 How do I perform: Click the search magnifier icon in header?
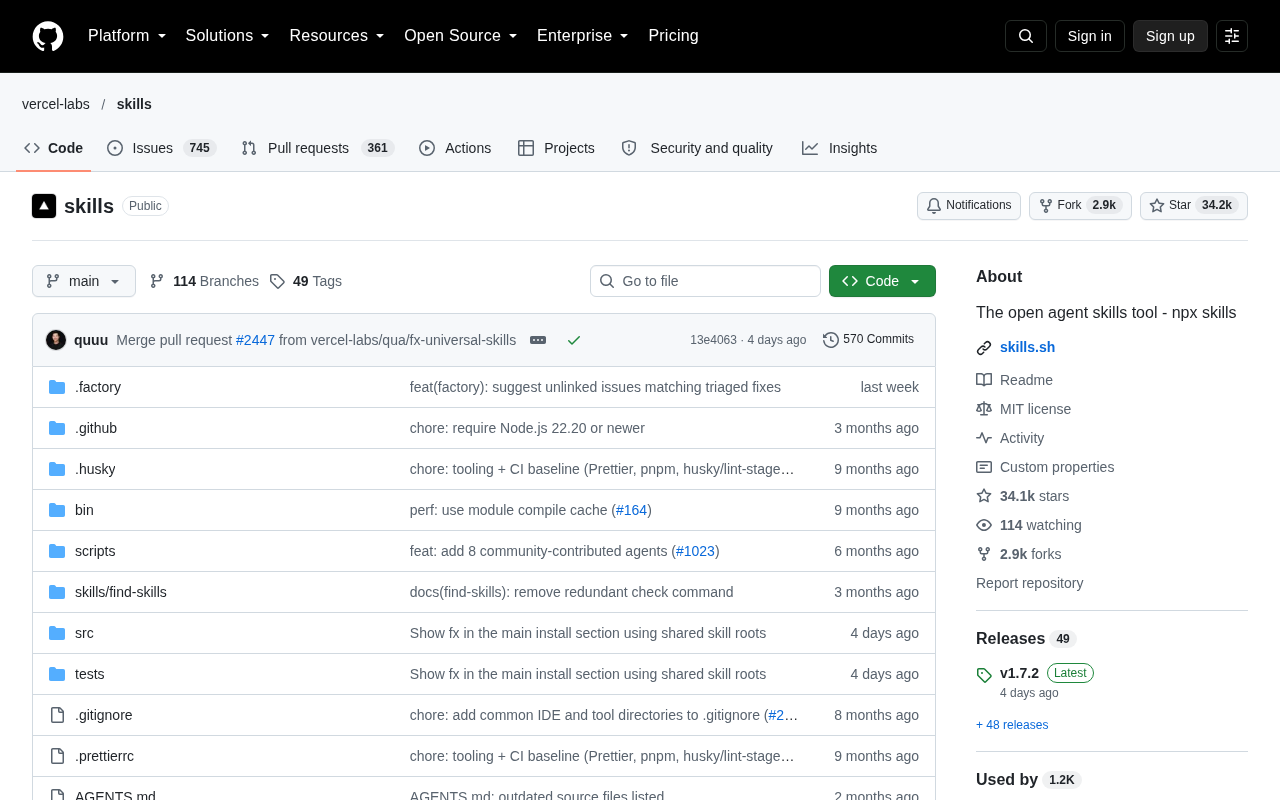pos(1026,36)
